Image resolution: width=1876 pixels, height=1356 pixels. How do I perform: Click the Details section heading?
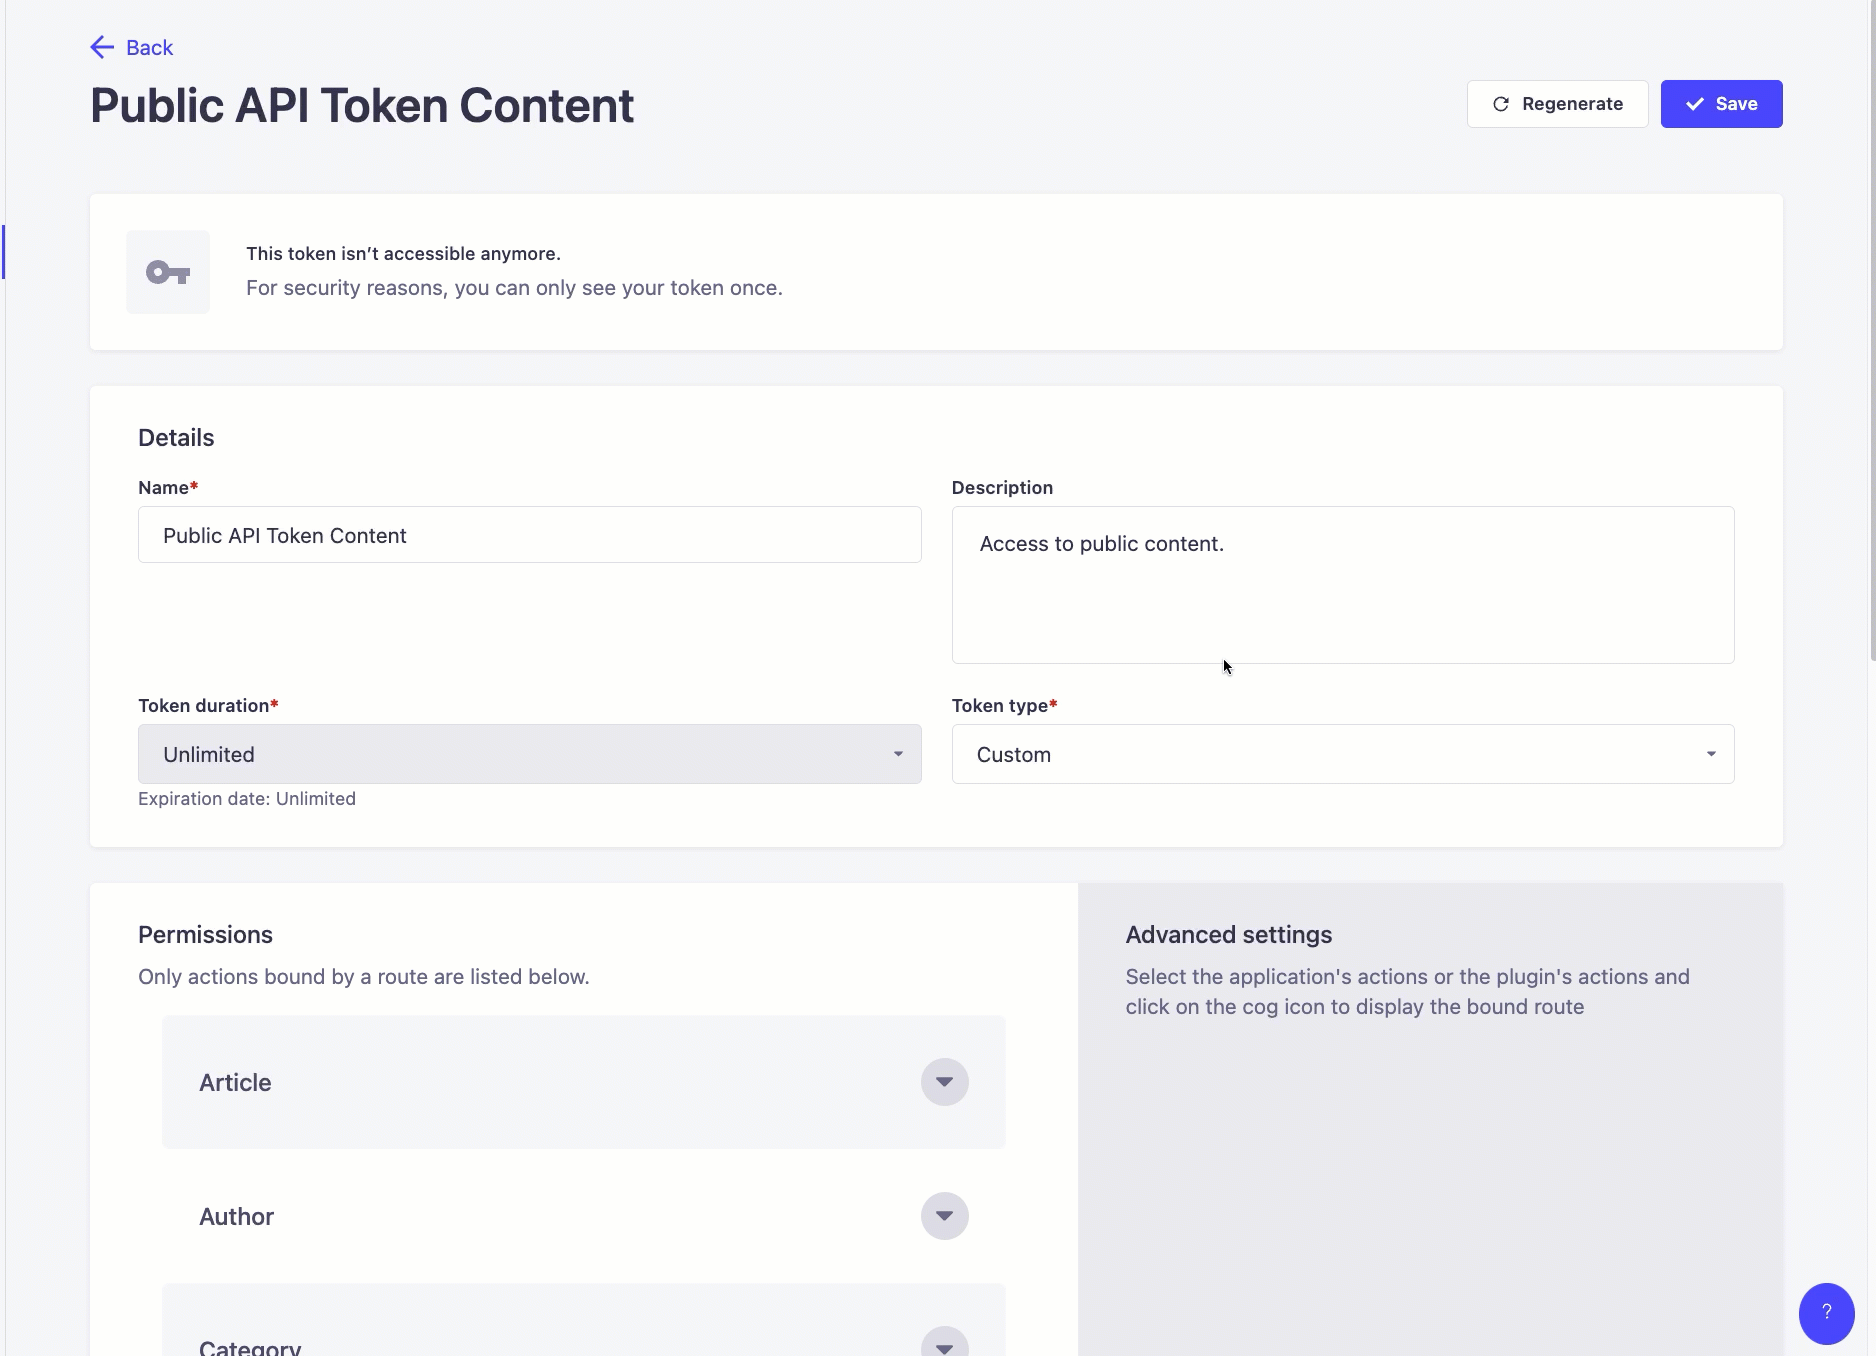coord(176,438)
